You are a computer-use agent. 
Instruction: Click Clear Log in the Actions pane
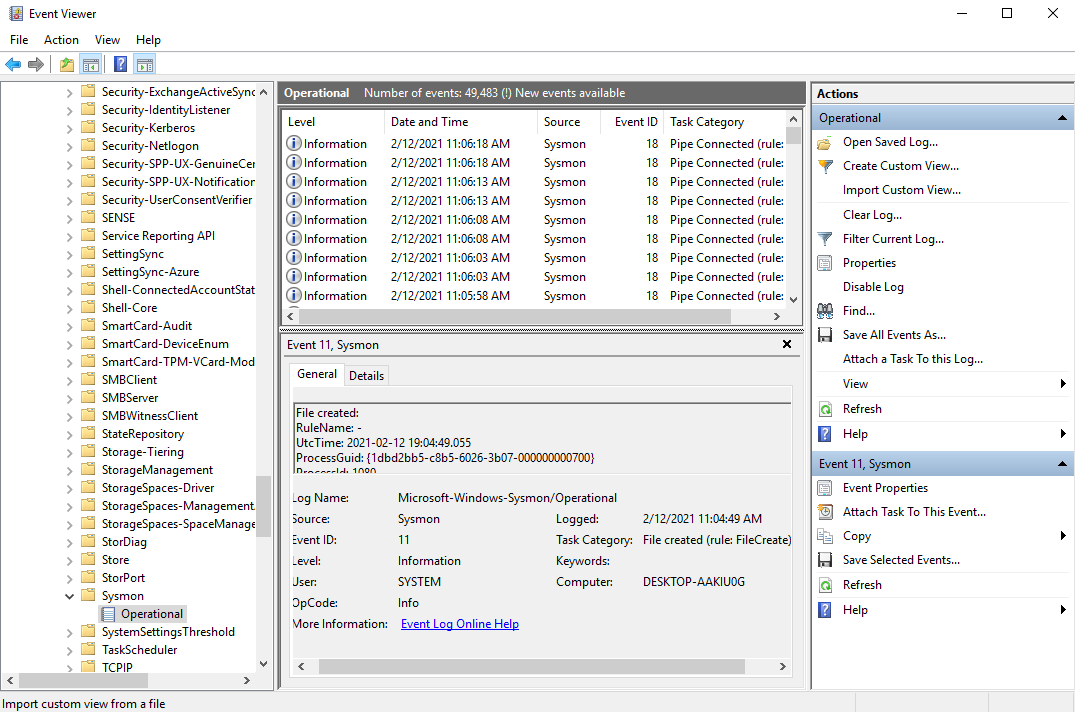[x=872, y=215]
